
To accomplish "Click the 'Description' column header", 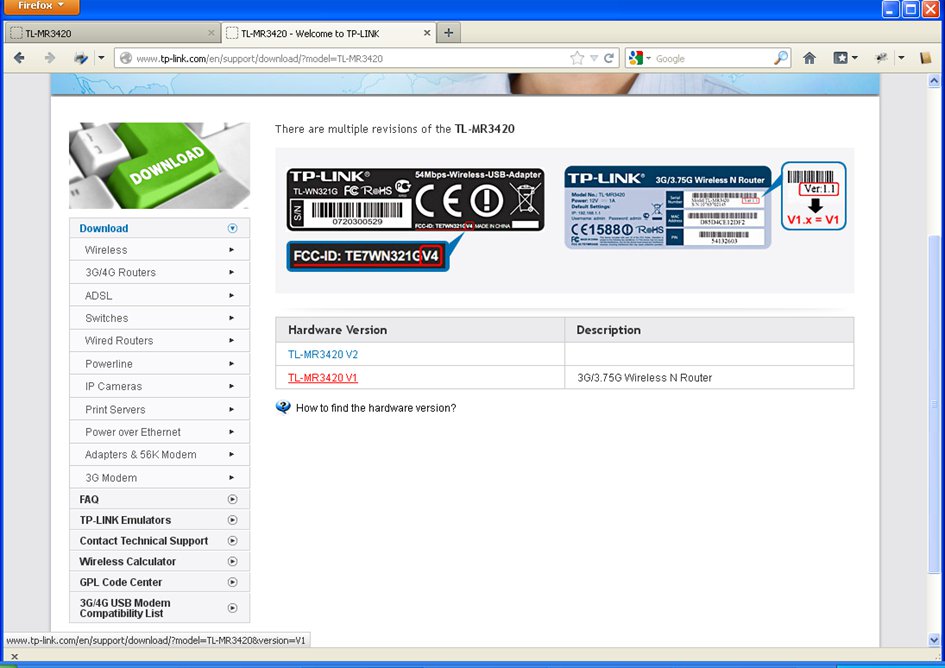I will (709, 330).
